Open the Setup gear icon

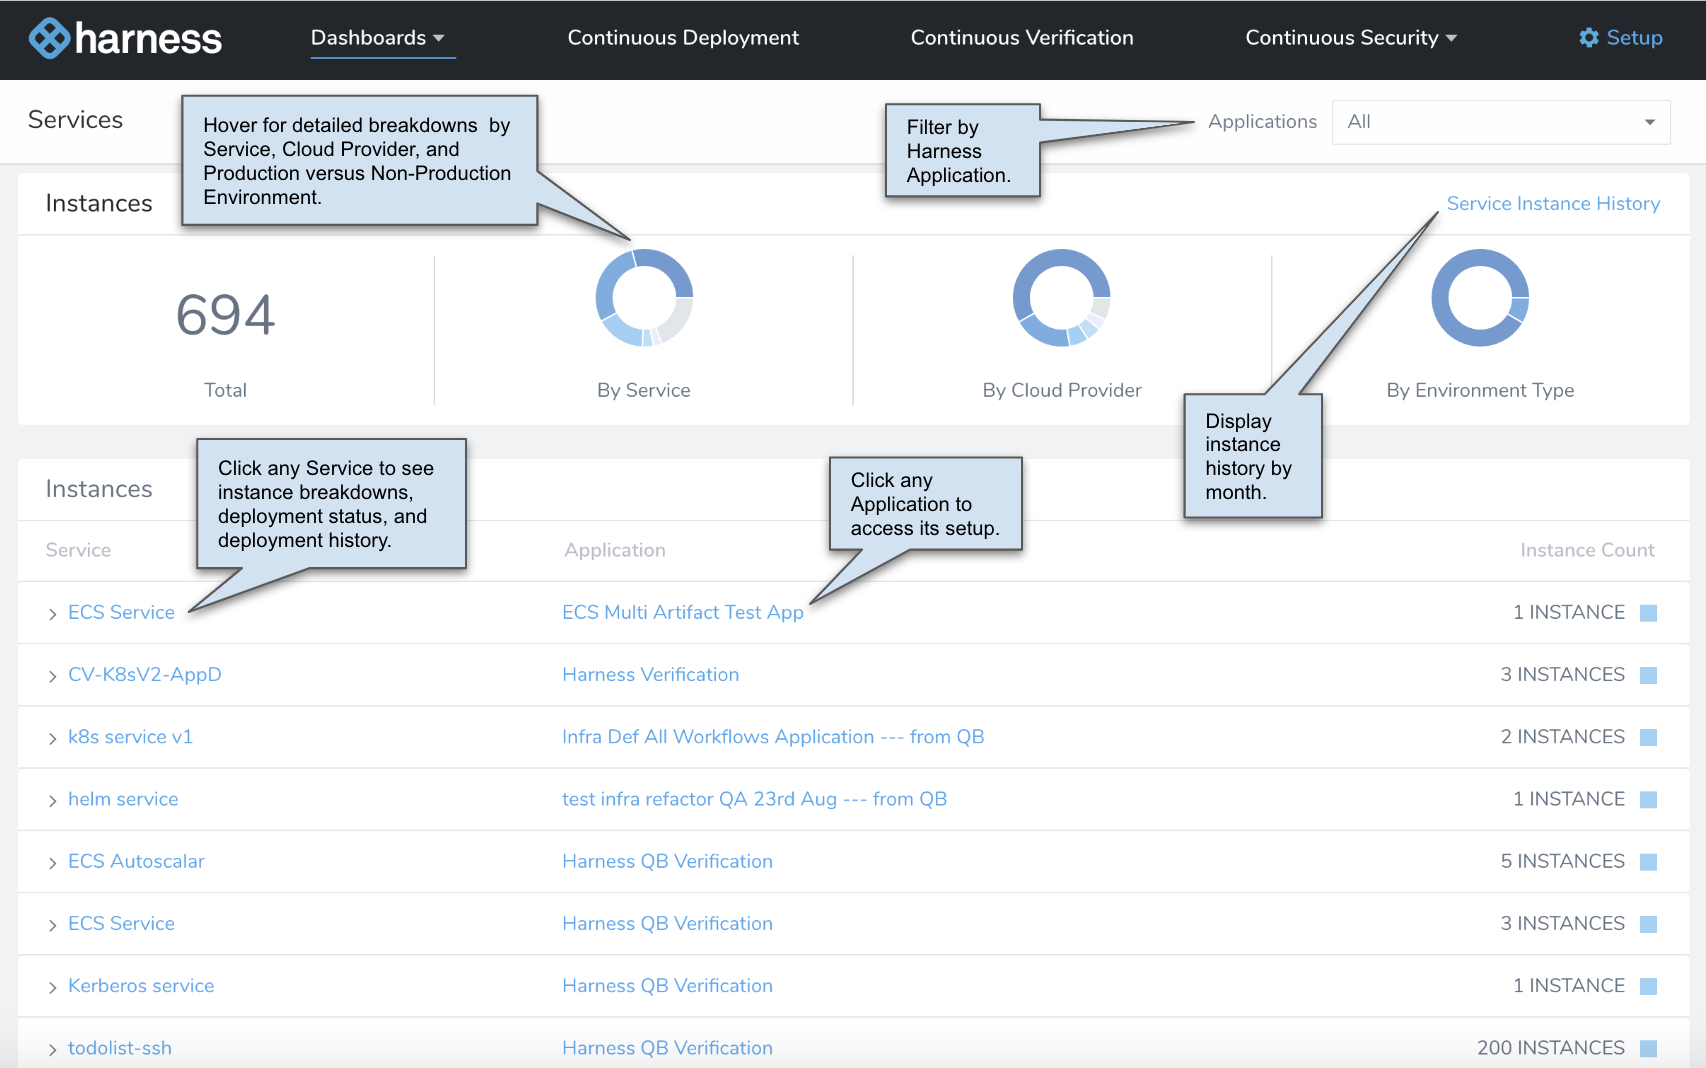click(x=1589, y=38)
